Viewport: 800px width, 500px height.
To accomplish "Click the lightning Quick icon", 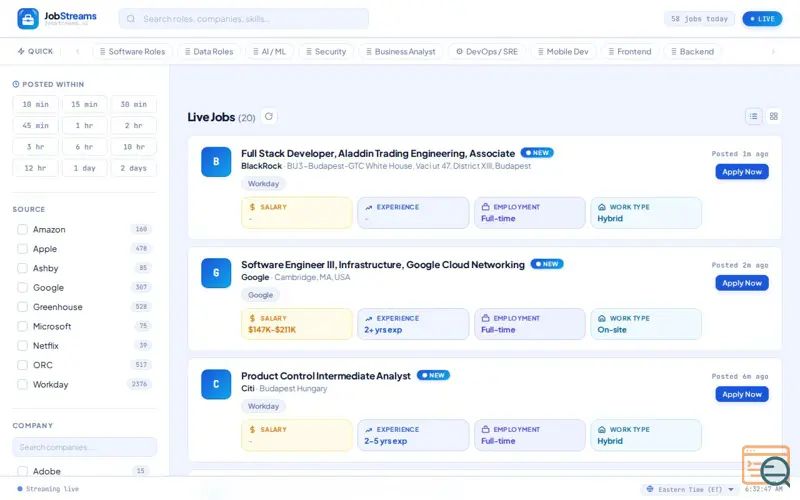I will [x=21, y=51].
